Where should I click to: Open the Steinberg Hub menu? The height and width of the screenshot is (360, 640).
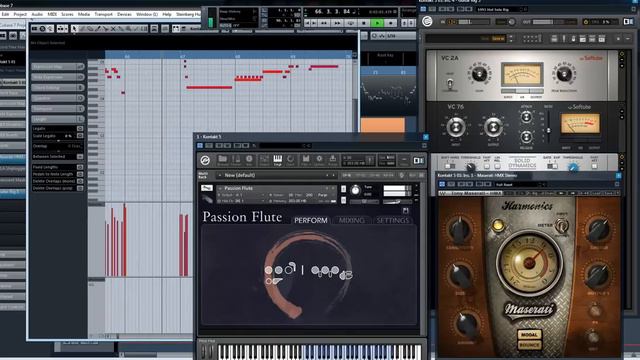pos(189,14)
